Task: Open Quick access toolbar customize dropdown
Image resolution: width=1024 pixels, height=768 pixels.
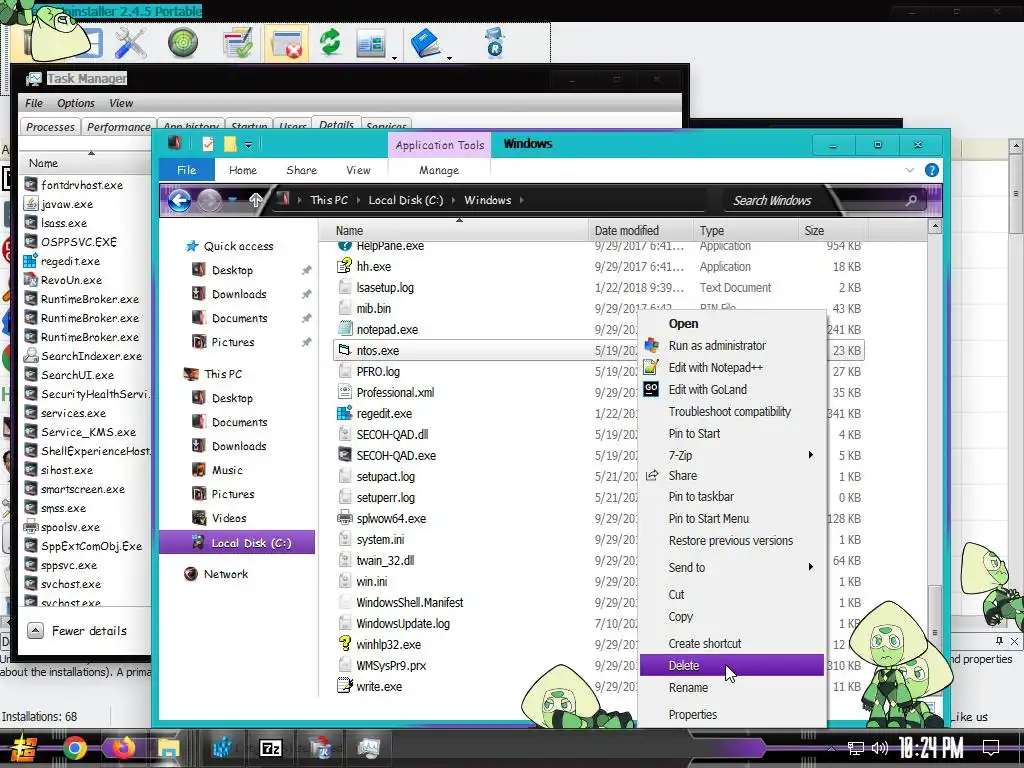Action: click(248, 144)
